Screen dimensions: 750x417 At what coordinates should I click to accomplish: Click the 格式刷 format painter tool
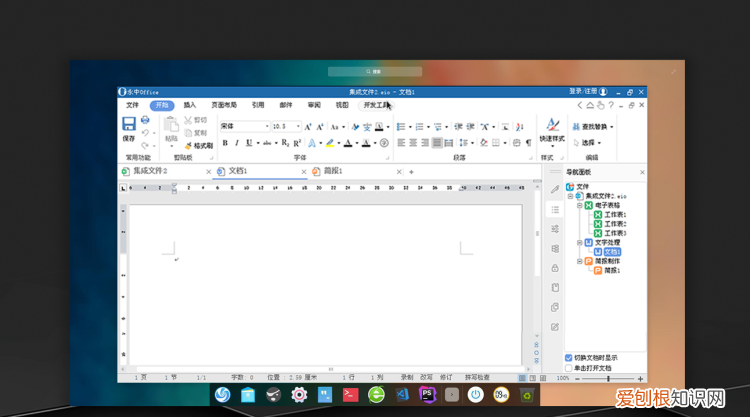pos(197,145)
